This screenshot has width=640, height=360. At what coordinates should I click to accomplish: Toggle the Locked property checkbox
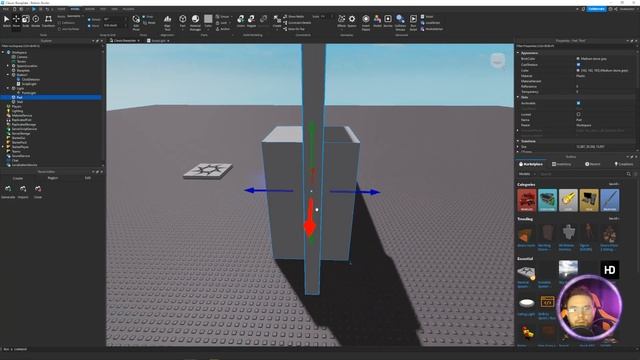point(578,114)
